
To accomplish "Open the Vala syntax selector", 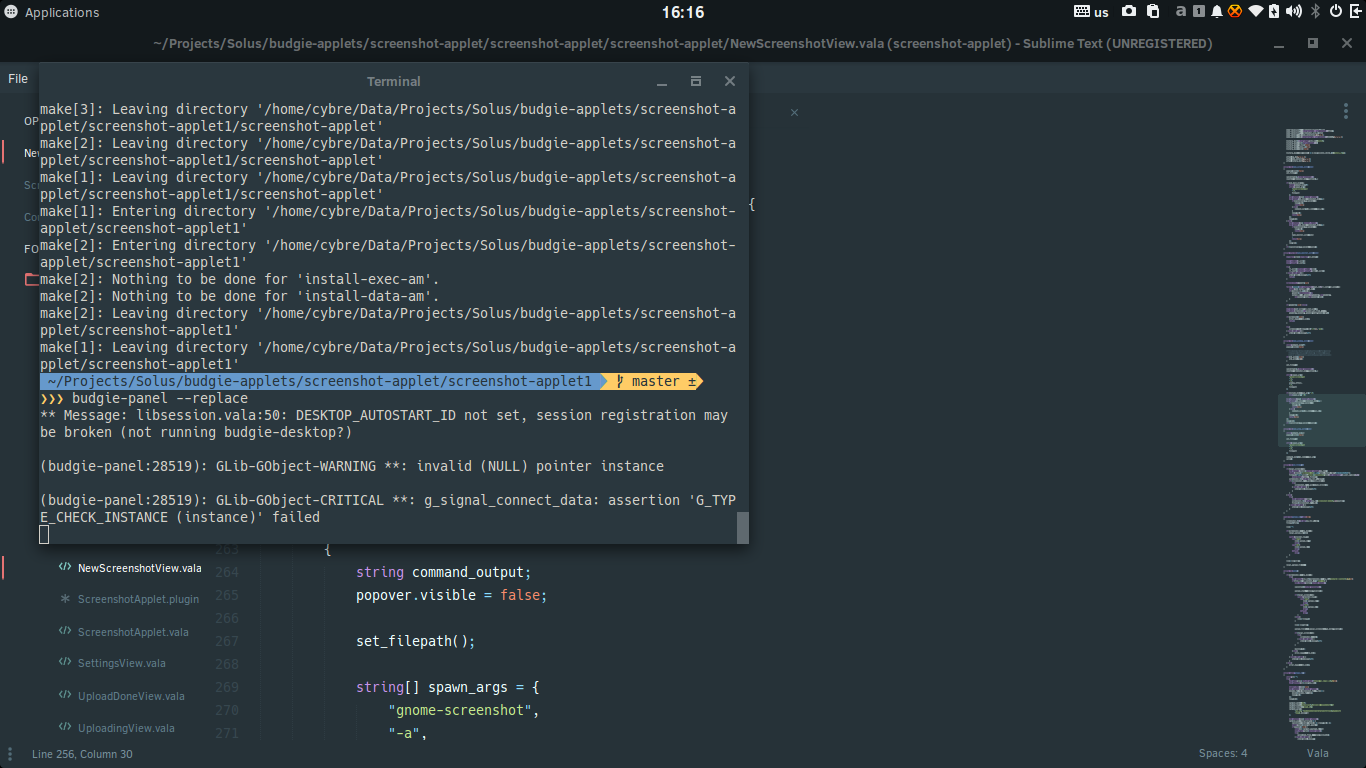I will (1317, 753).
